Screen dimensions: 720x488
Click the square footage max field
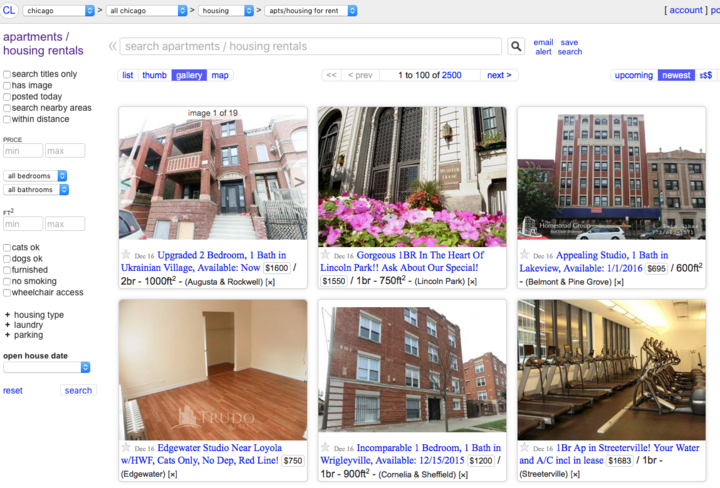(x=65, y=224)
